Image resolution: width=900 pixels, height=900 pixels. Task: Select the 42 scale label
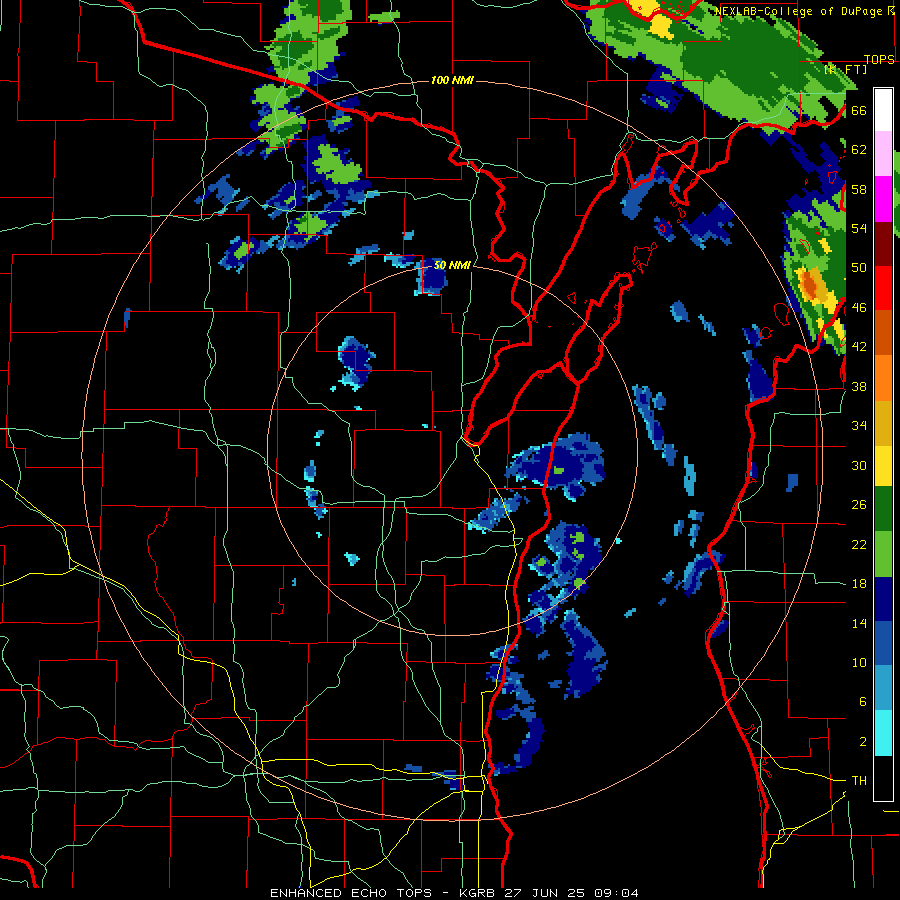pyautogui.click(x=859, y=347)
